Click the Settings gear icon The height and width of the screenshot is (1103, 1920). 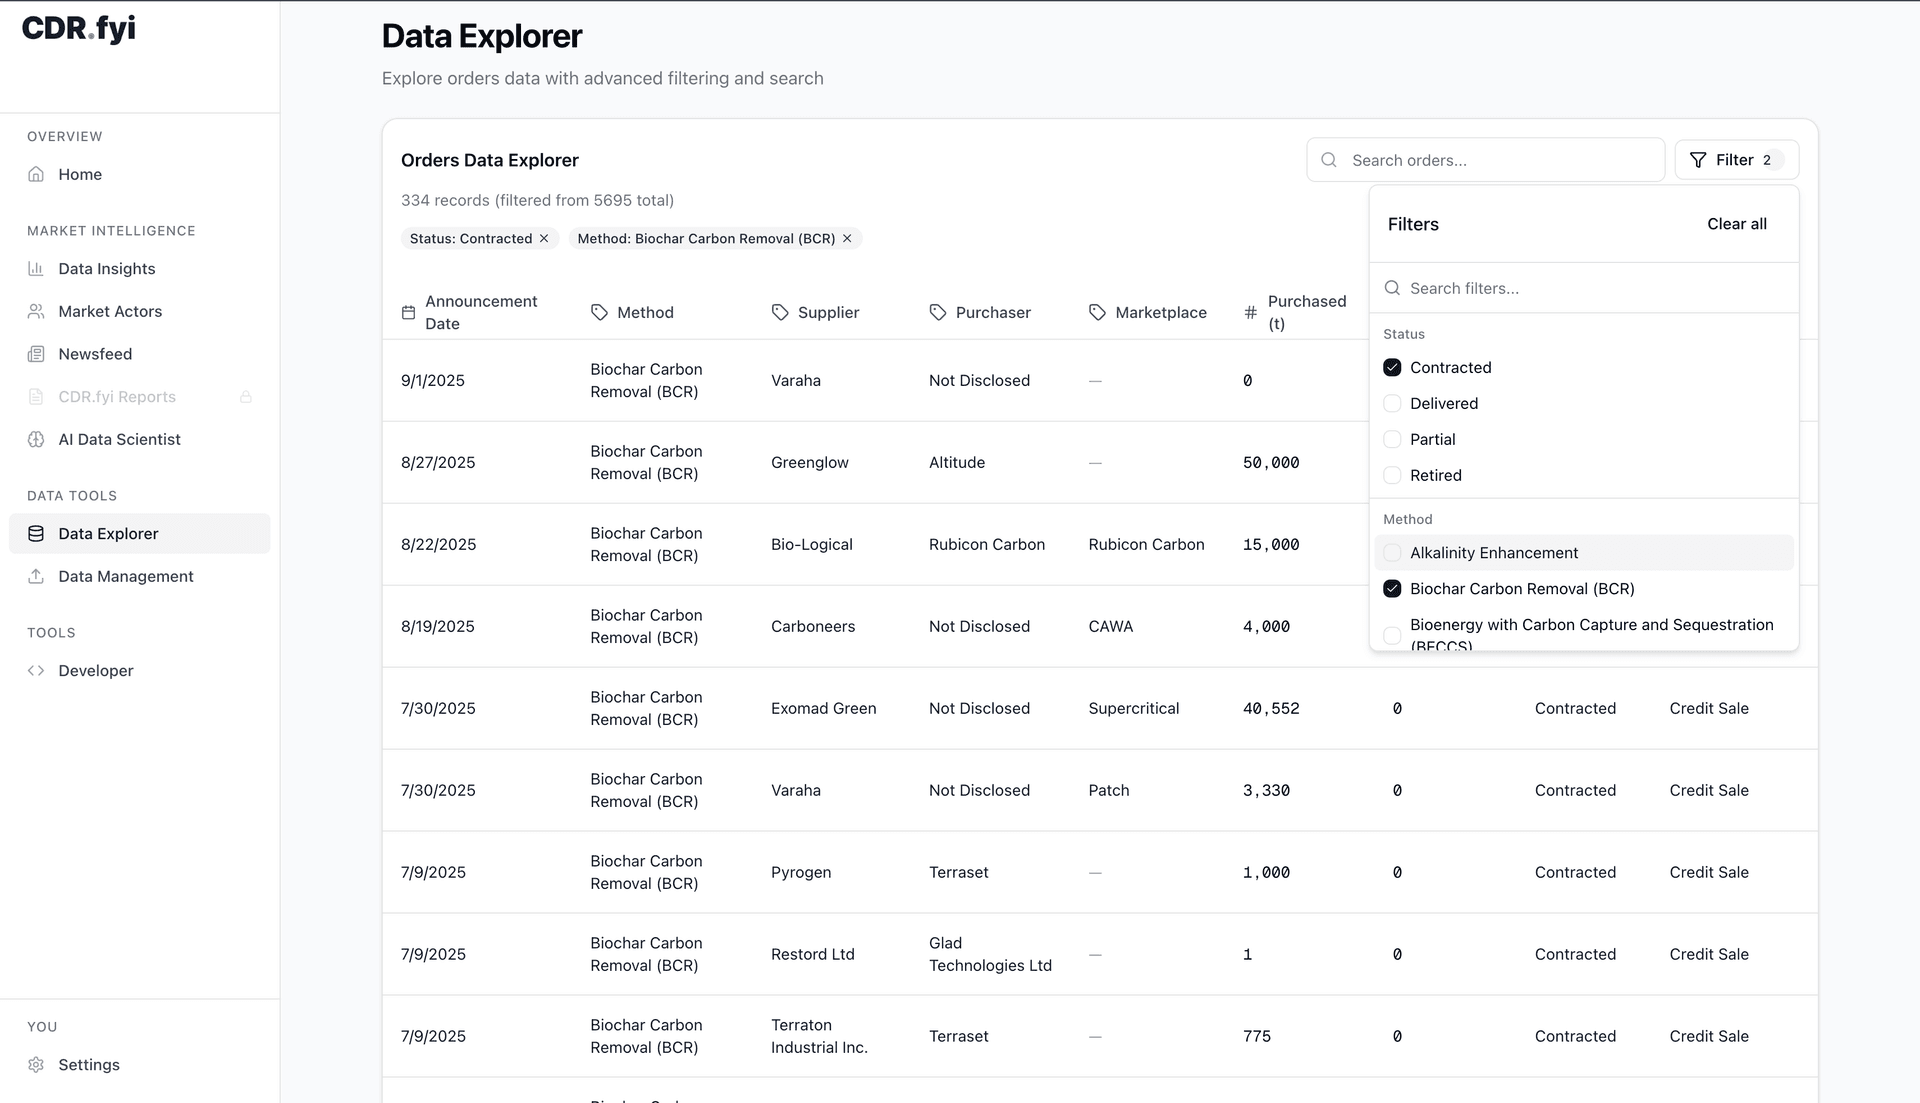[x=36, y=1064]
